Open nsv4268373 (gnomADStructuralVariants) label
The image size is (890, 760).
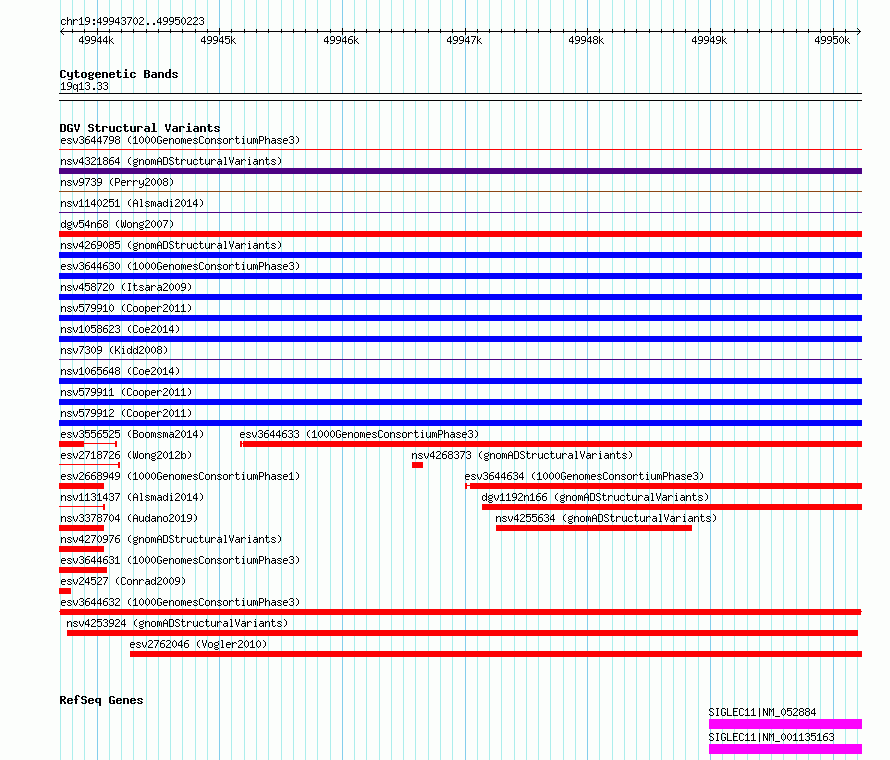(522, 455)
